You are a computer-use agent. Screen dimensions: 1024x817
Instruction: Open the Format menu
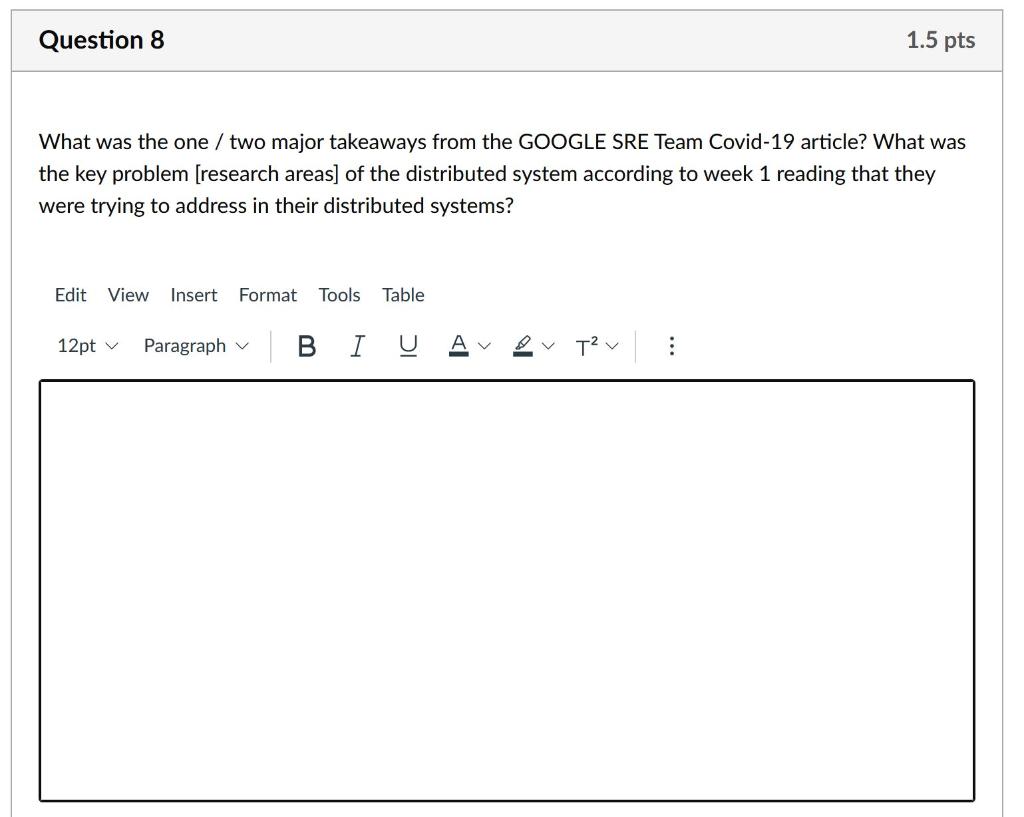click(x=267, y=295)
